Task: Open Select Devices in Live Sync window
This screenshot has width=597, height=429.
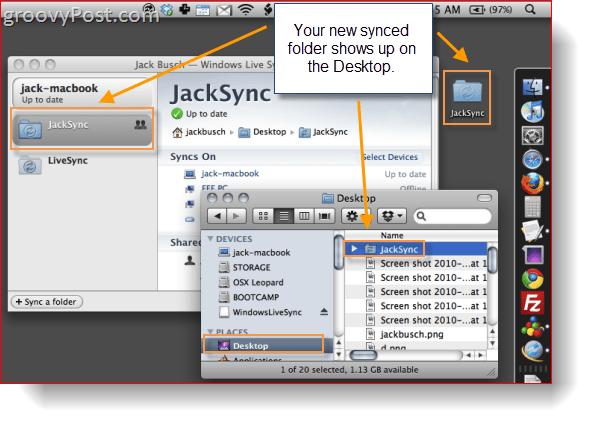Action: point(390,157)
